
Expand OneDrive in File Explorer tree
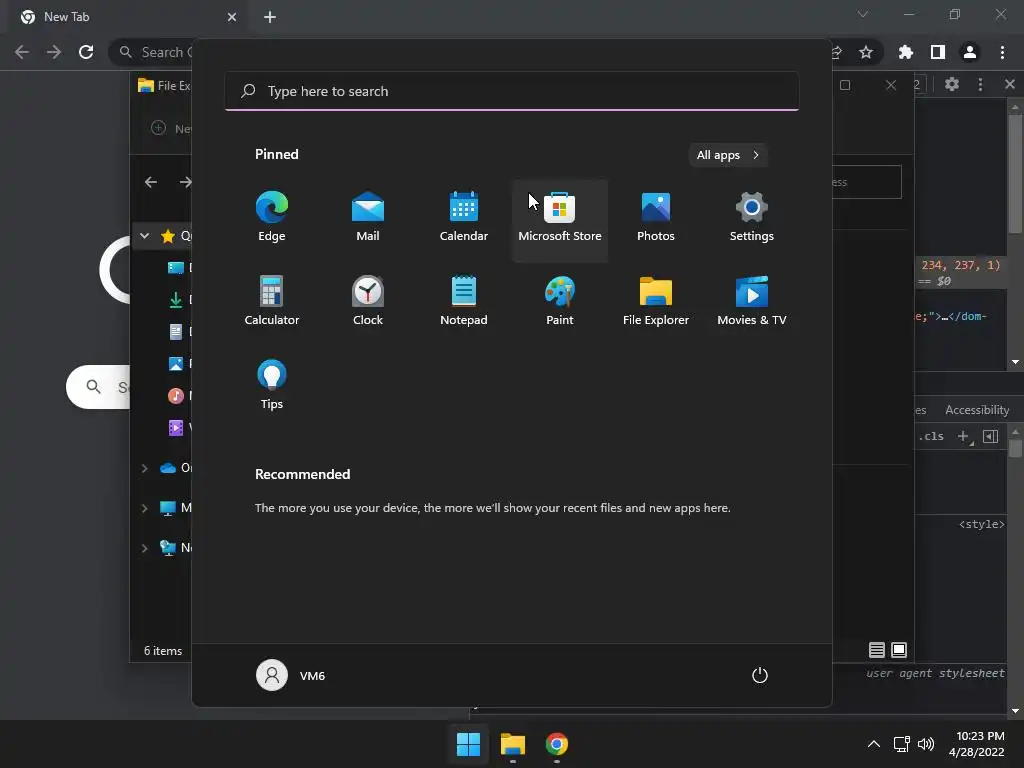point(144,468)
